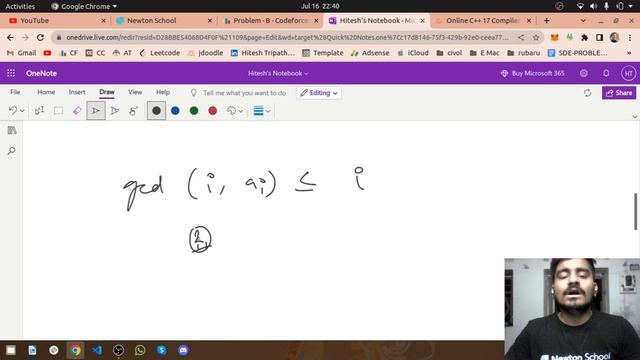Screen dimensions: 640x360
Task: Click the Undo arrow icon
Action: click(13, 111)
